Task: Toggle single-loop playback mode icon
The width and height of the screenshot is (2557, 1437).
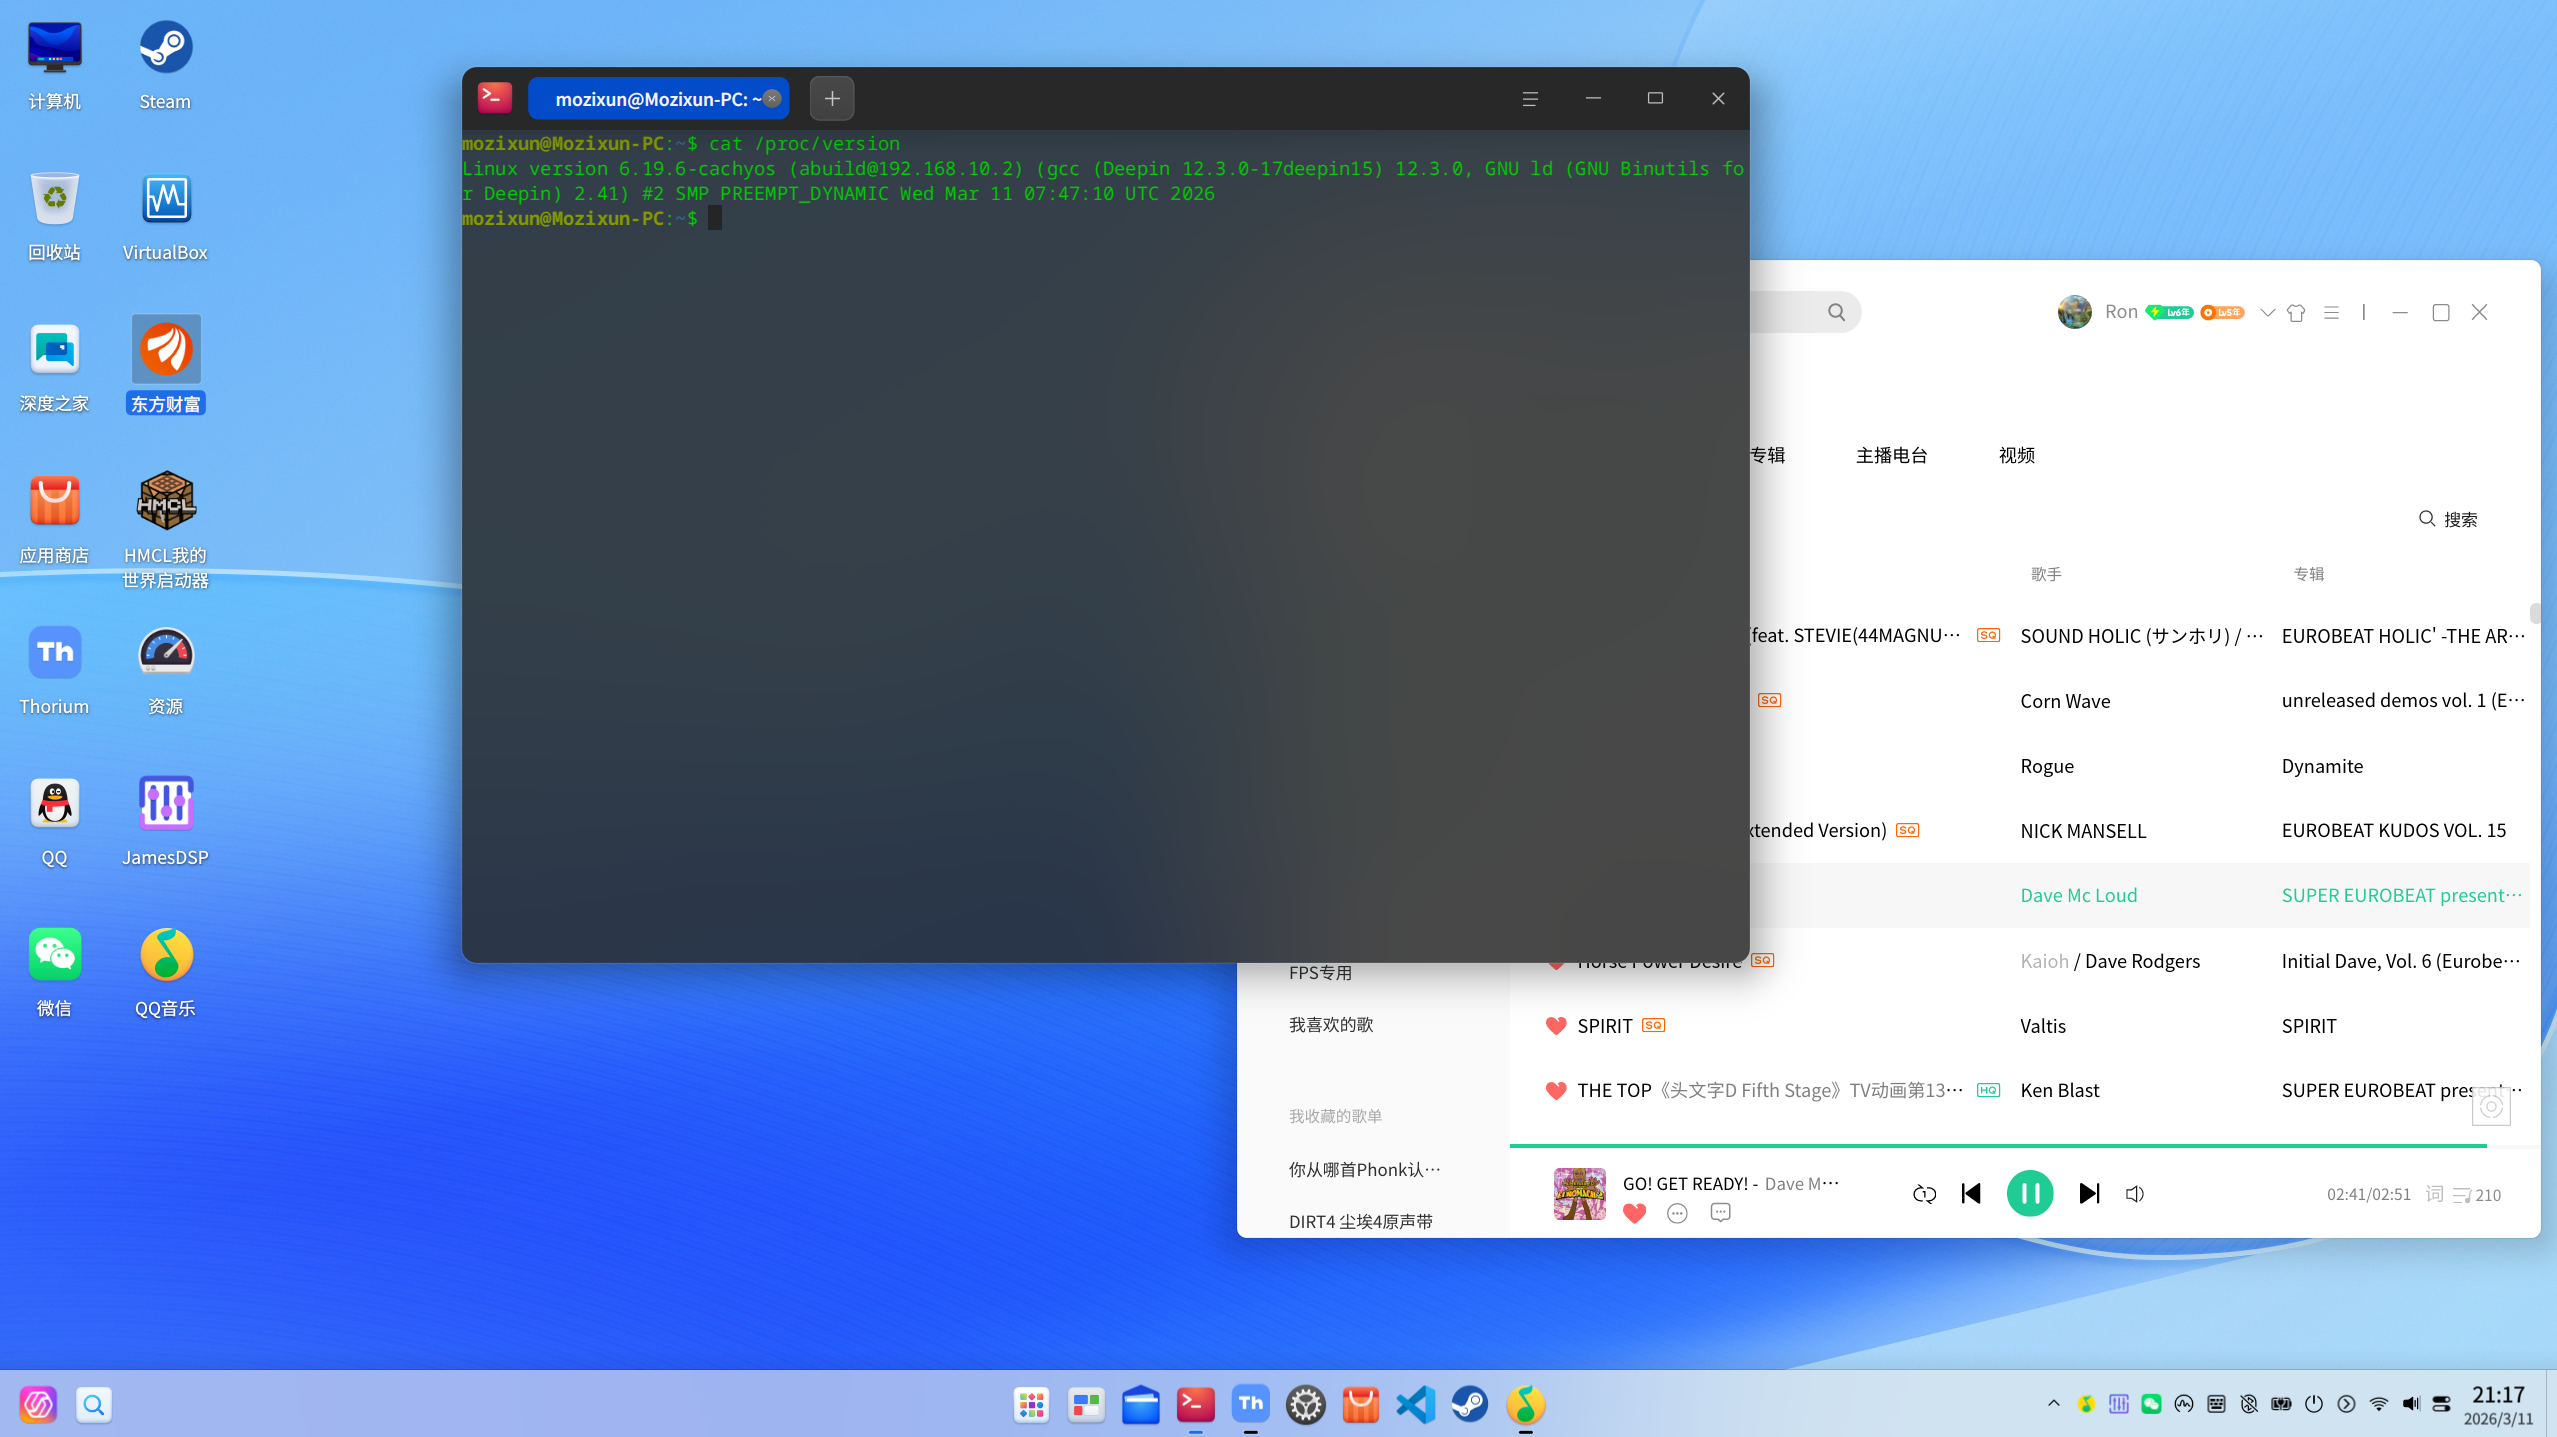Action: click(x=1924, y=1194)
